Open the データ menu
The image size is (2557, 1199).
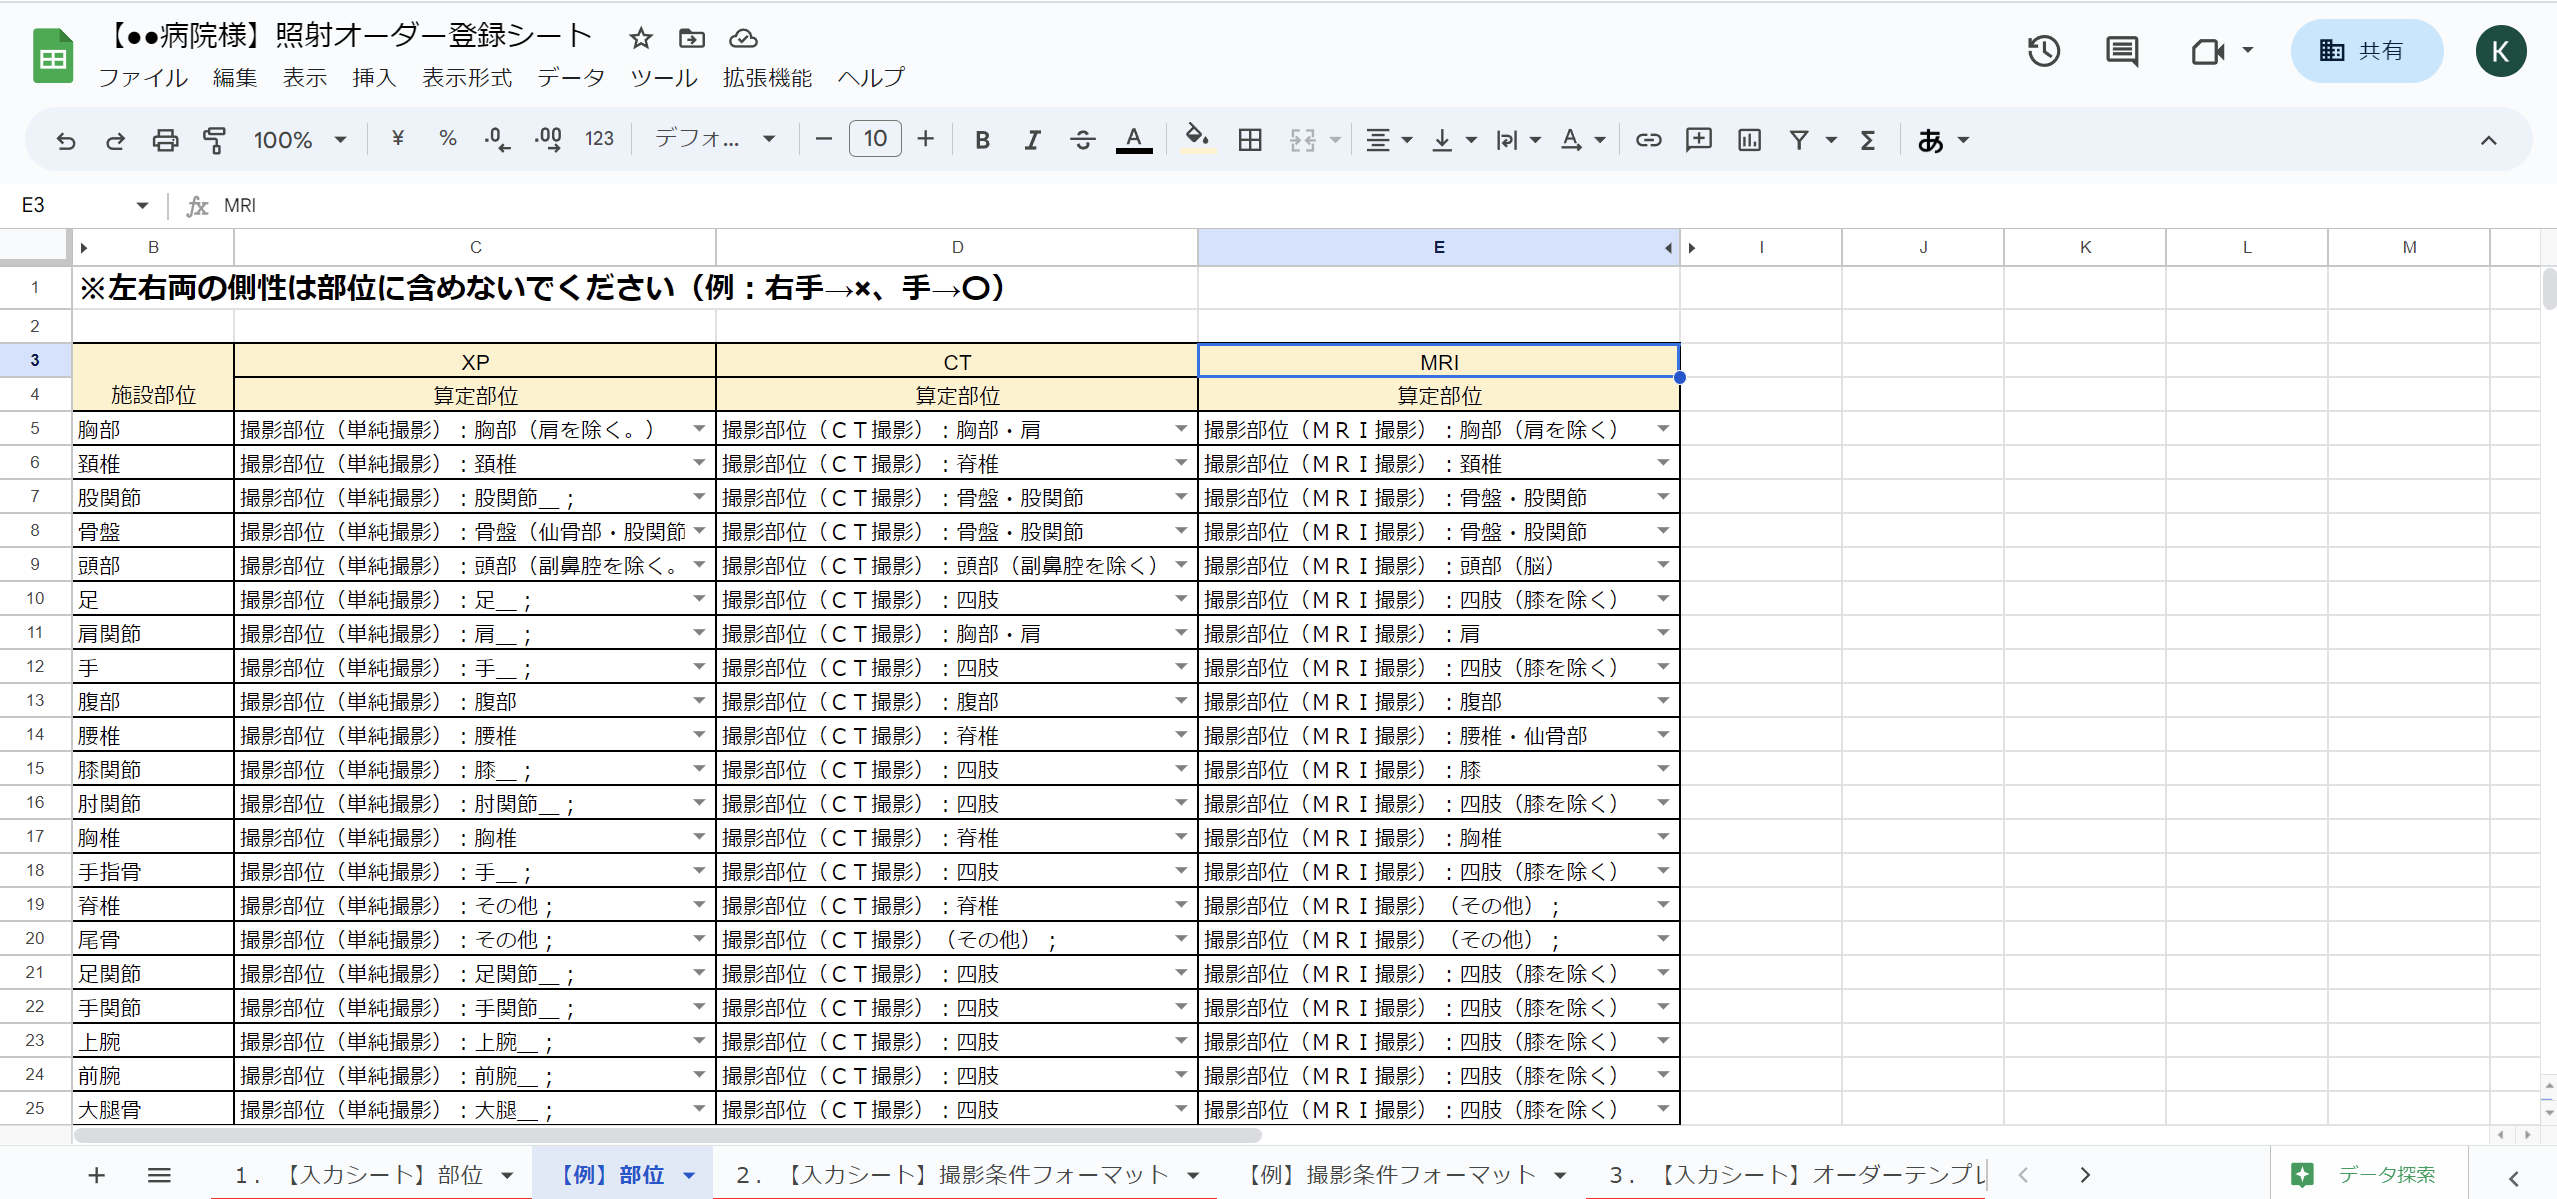(570, 78)
